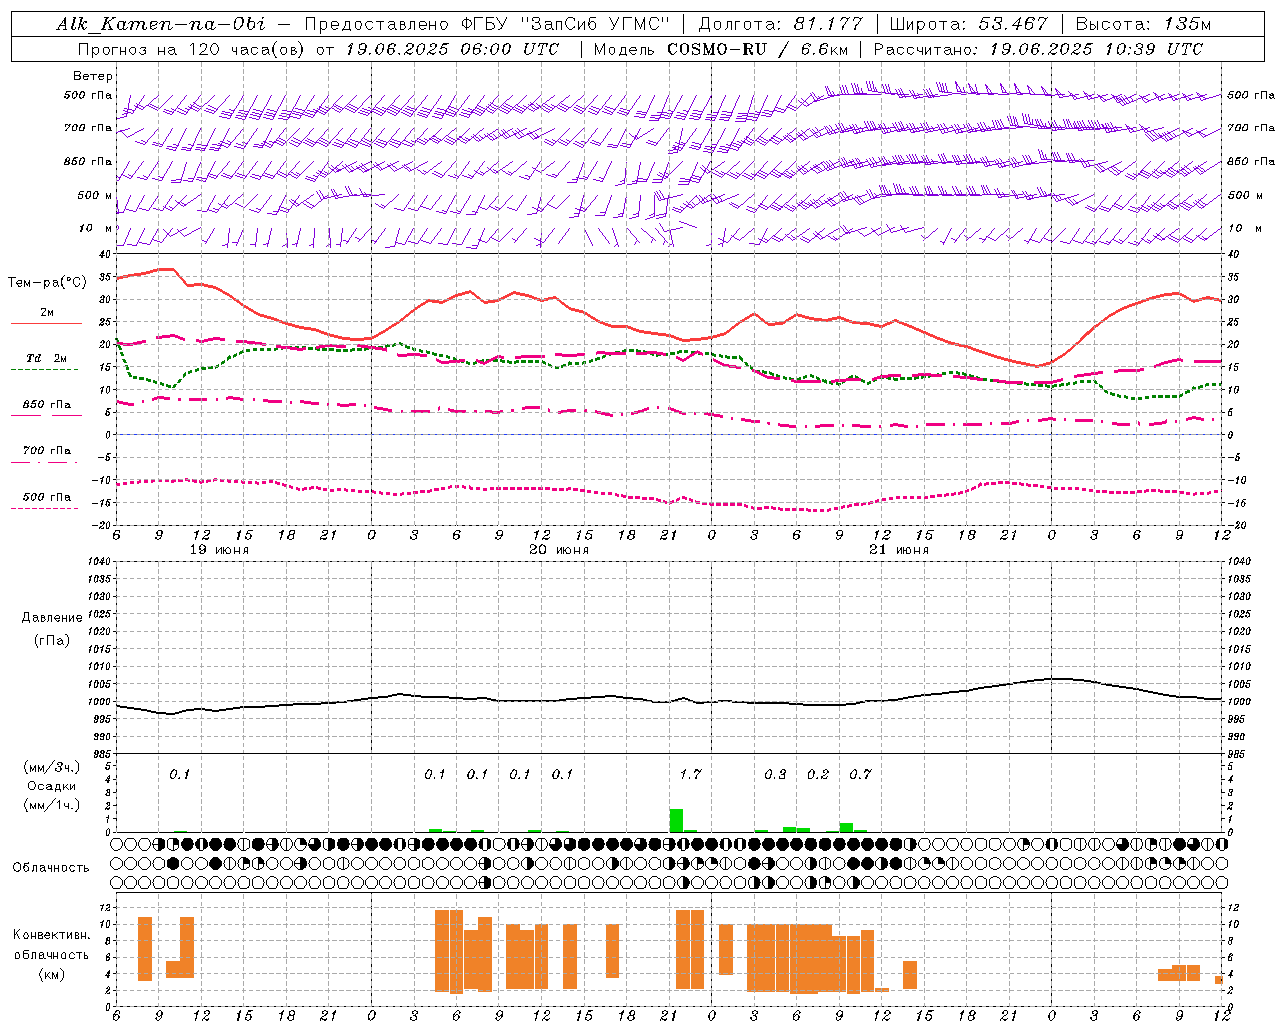
Task: Click the 850 гПа temperature legend label
Action: [x=47, y=404]
